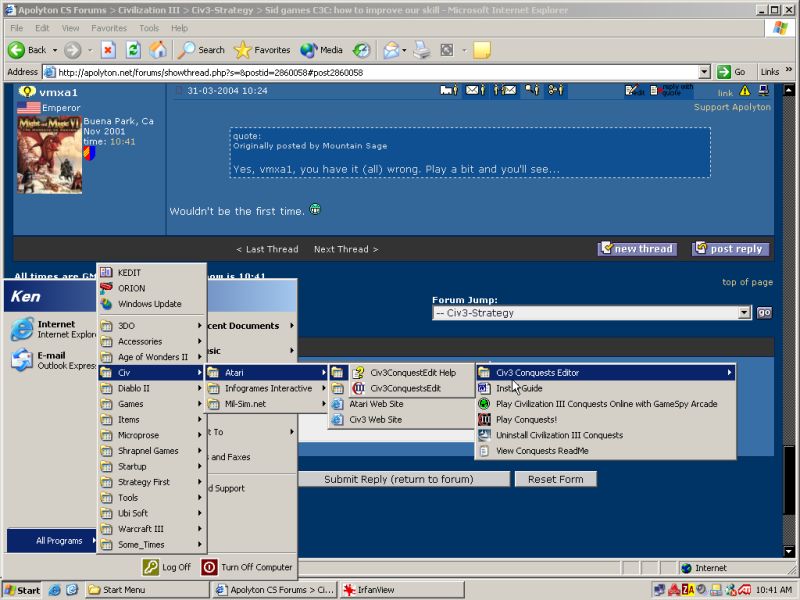Click the Print icon in toolbar
Screen dimensions: 800x600
tap(421, 50)
